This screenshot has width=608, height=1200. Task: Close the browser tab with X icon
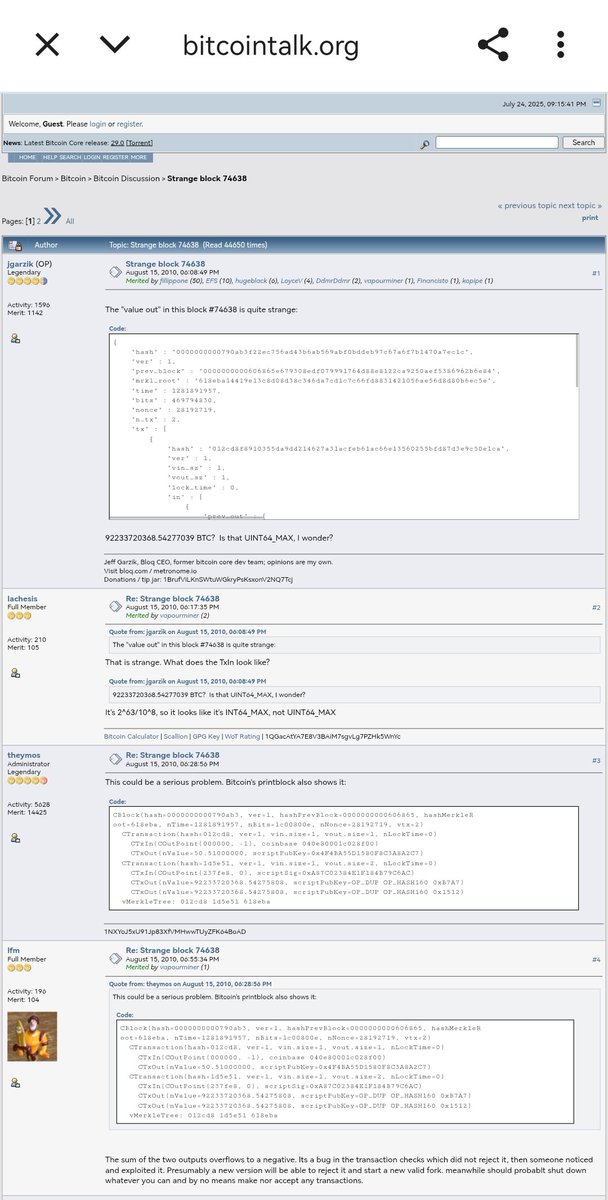47,44
